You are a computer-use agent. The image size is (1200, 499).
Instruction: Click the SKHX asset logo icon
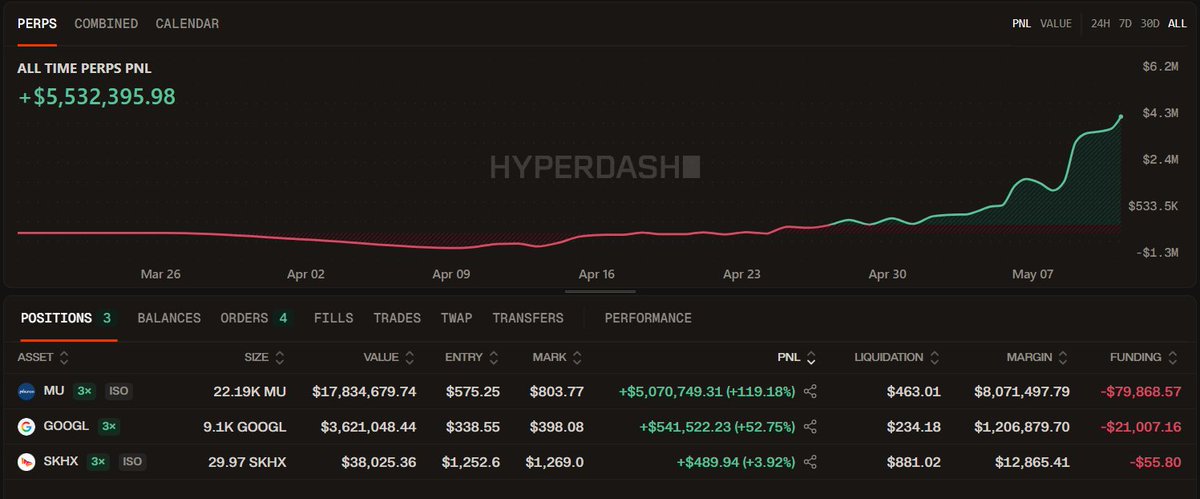tap(26, 462)
